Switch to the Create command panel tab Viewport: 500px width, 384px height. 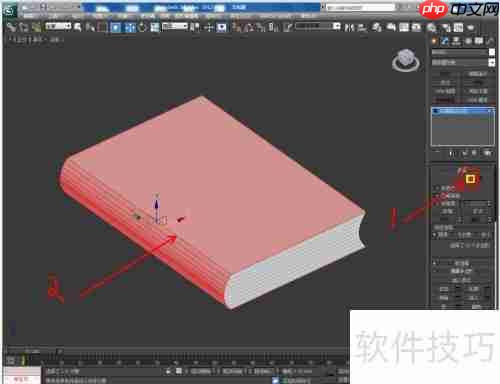pyautogui.click(x=434, y=41)
